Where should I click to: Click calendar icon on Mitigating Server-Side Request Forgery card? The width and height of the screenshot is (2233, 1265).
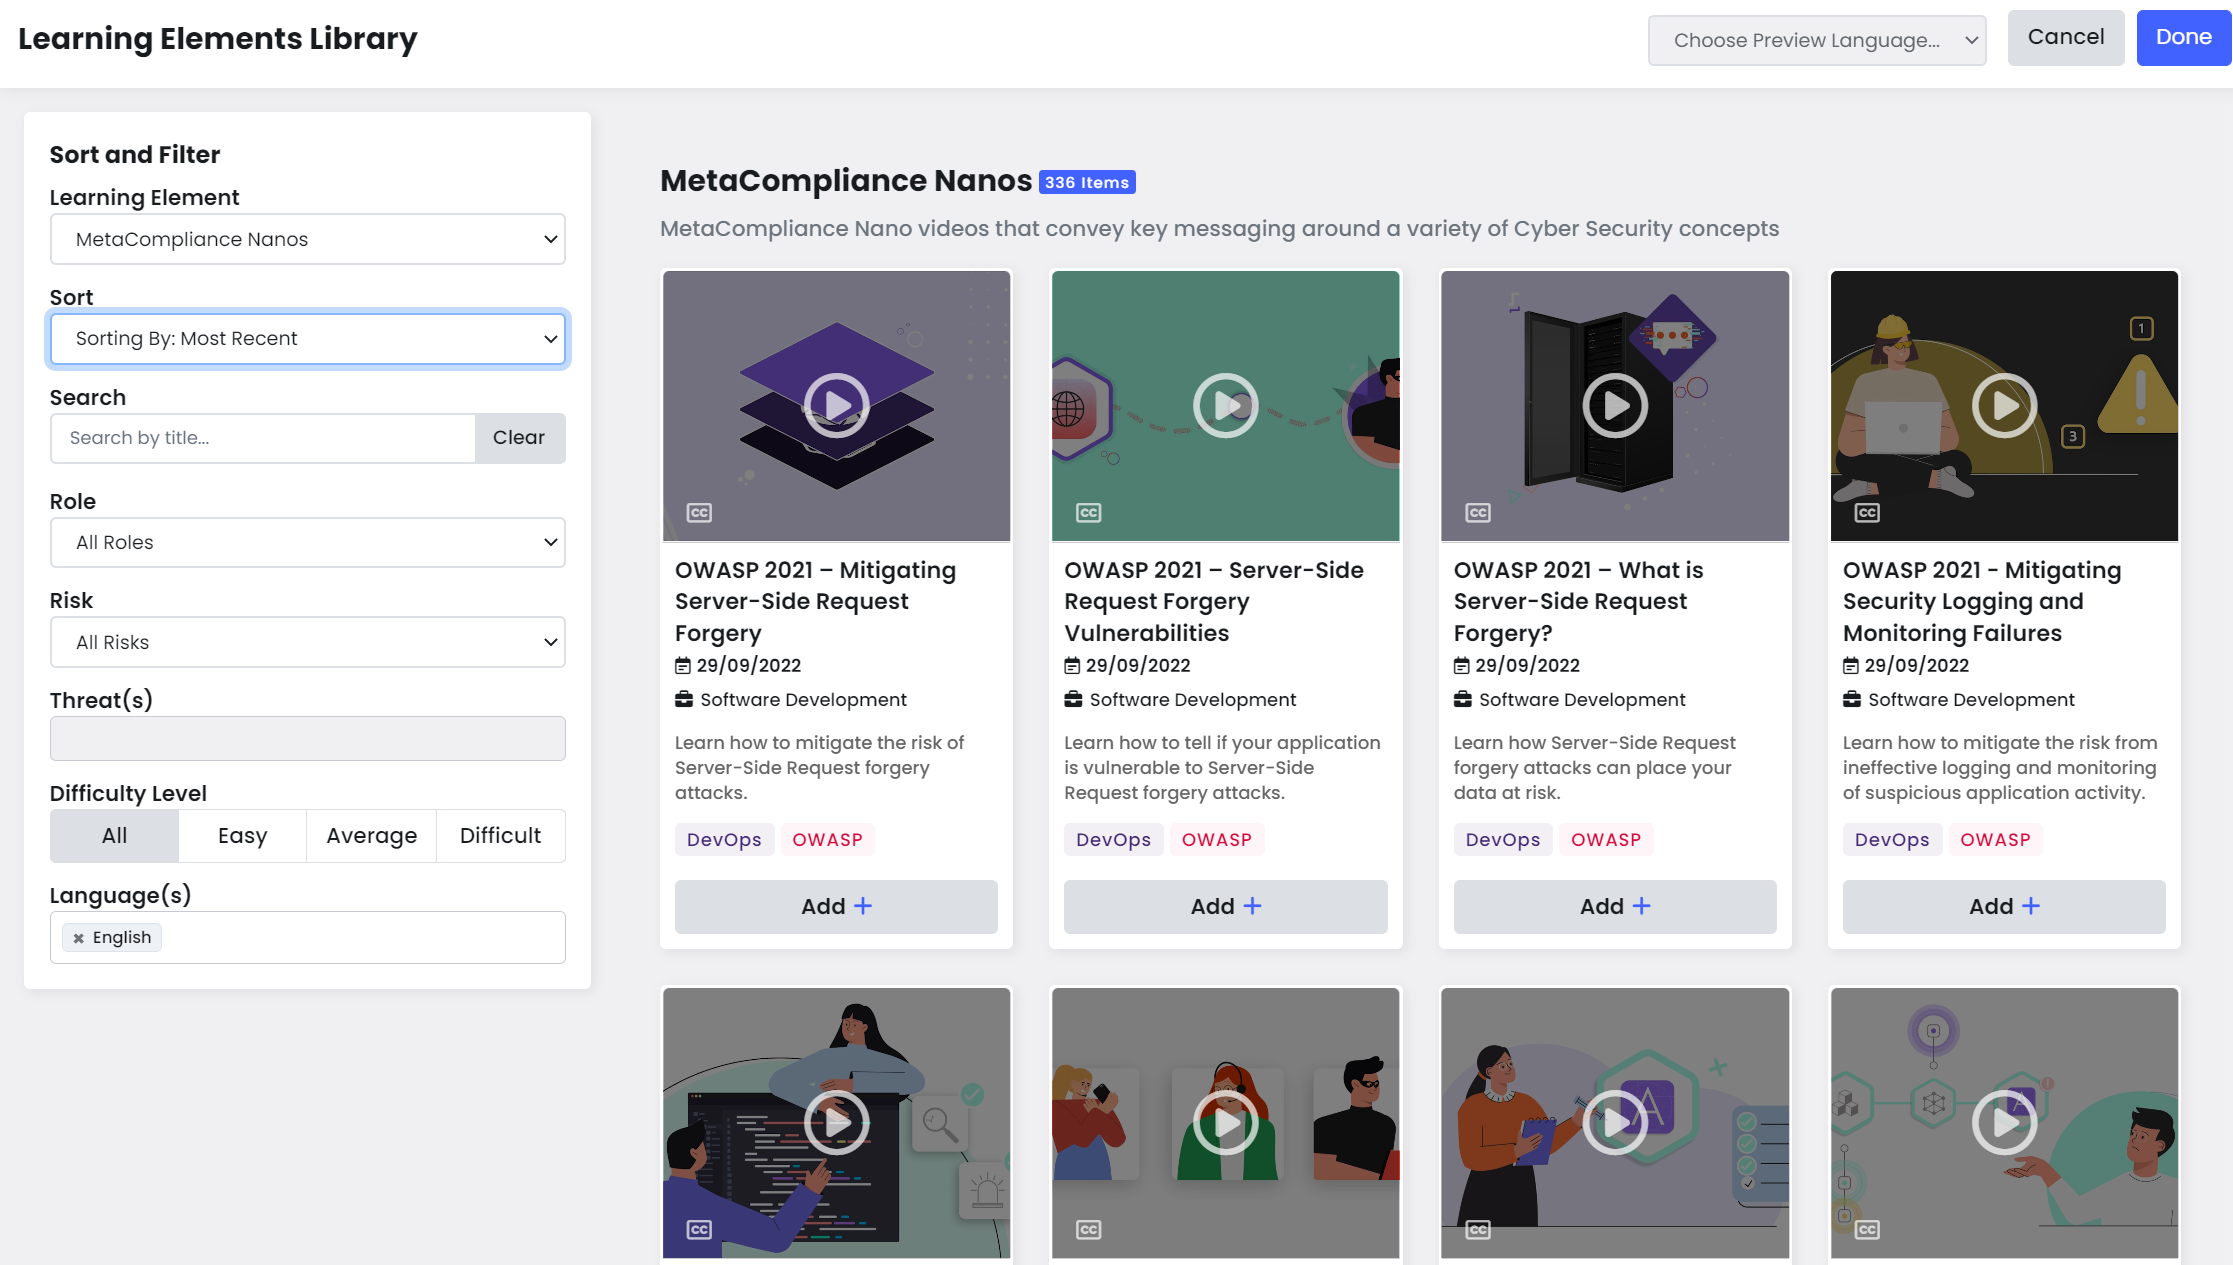pyautogui.click(x=683, y=666)
